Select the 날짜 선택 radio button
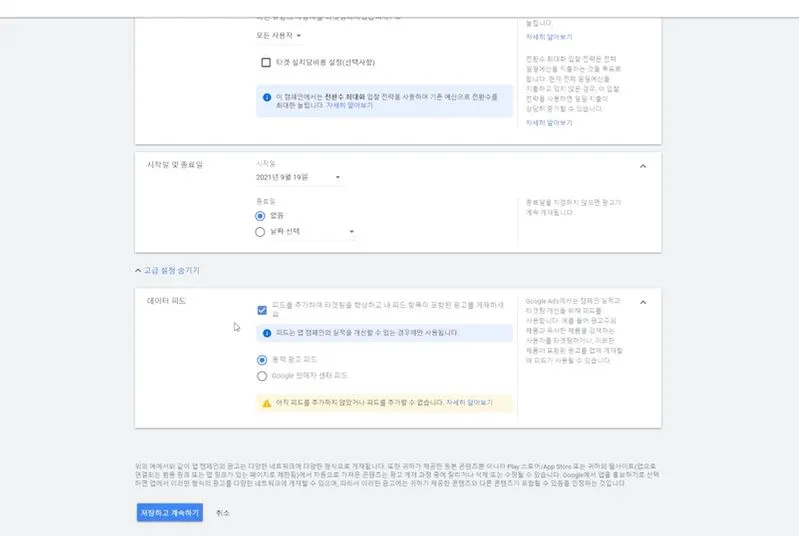799x536 pixels. [260, 232]
